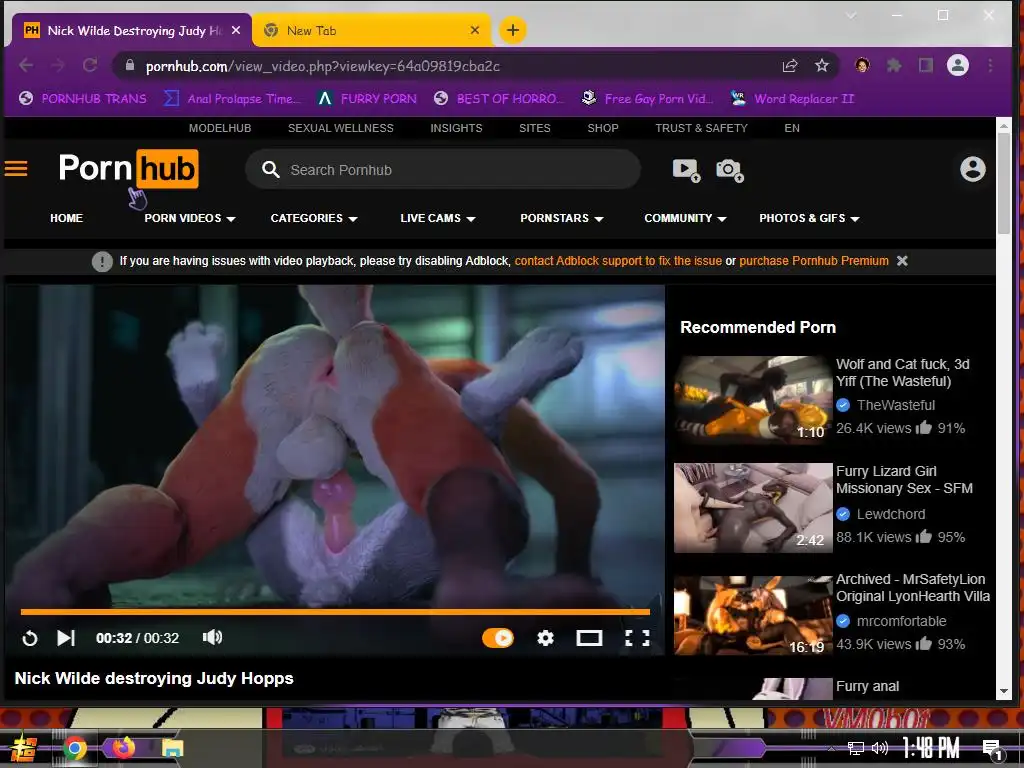Click the magnifier search icon
1024x768 pixels.
click(x=270, y=170)
